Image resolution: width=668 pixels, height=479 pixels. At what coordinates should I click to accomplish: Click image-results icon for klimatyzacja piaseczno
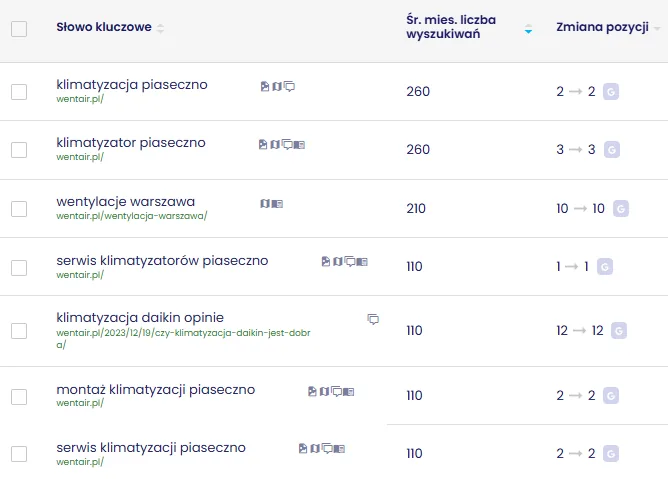(x=265, y=87)
